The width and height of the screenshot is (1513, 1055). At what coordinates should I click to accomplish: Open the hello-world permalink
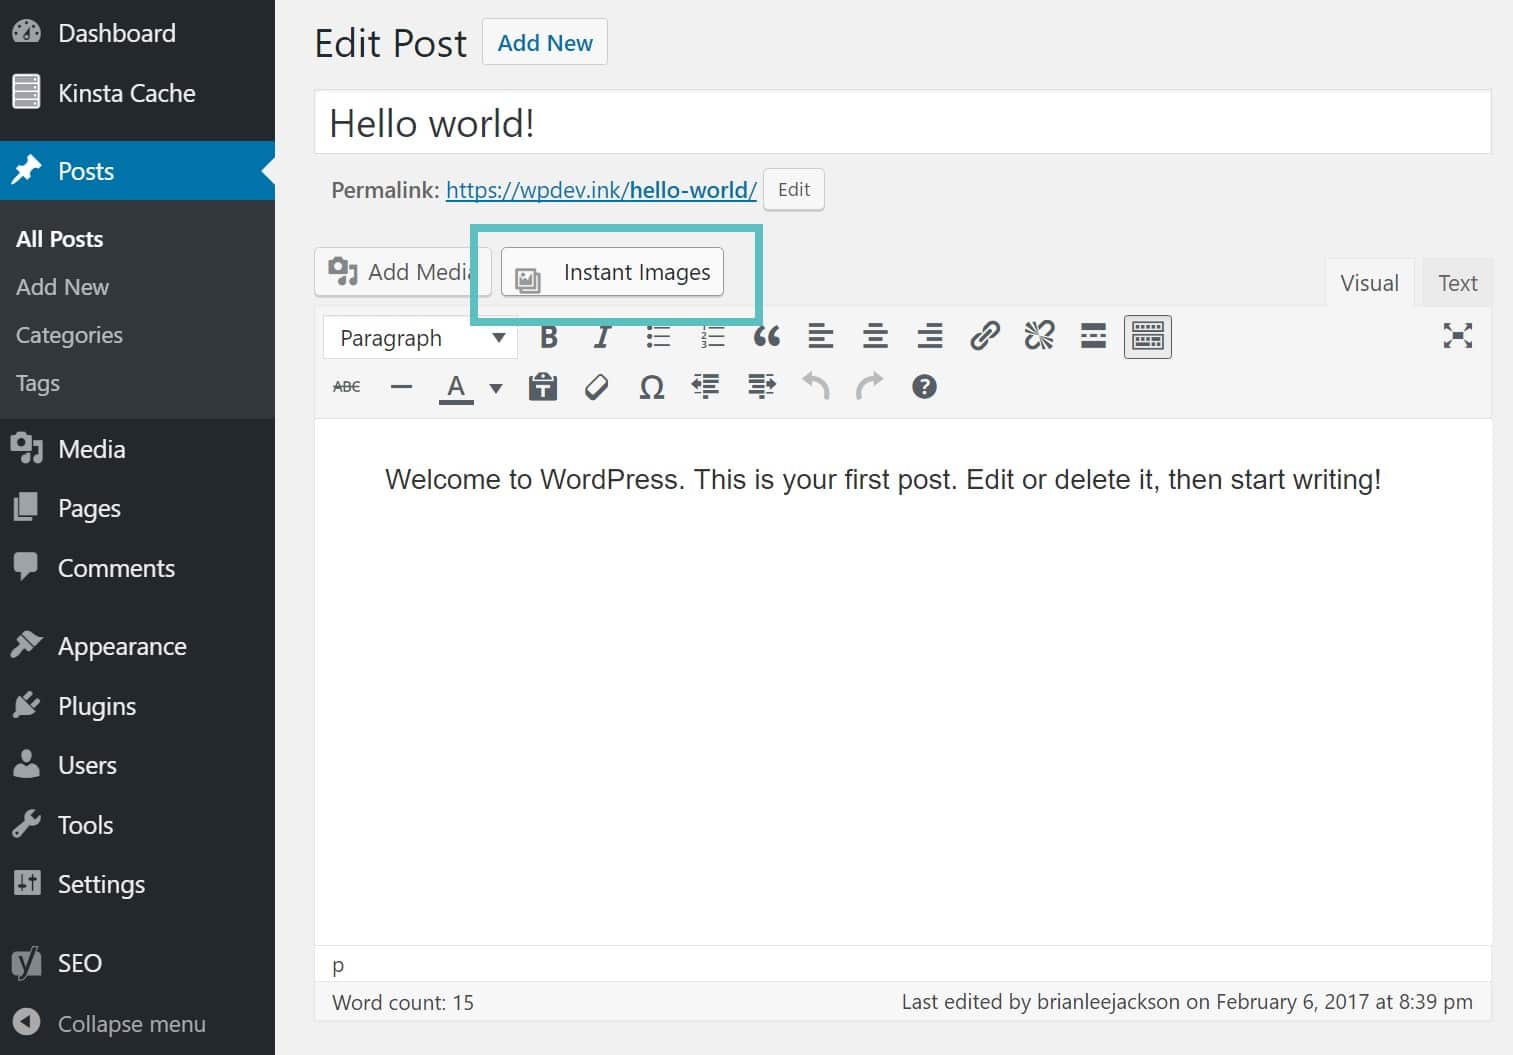tap(600, 190)
